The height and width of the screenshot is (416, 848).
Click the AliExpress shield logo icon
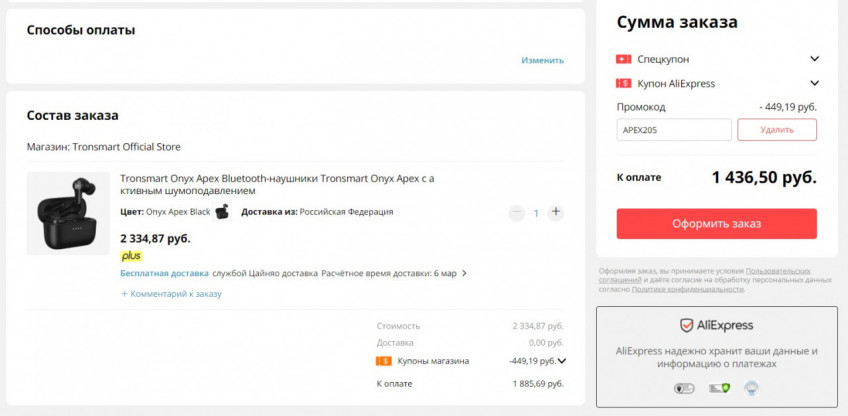[686, 325]
